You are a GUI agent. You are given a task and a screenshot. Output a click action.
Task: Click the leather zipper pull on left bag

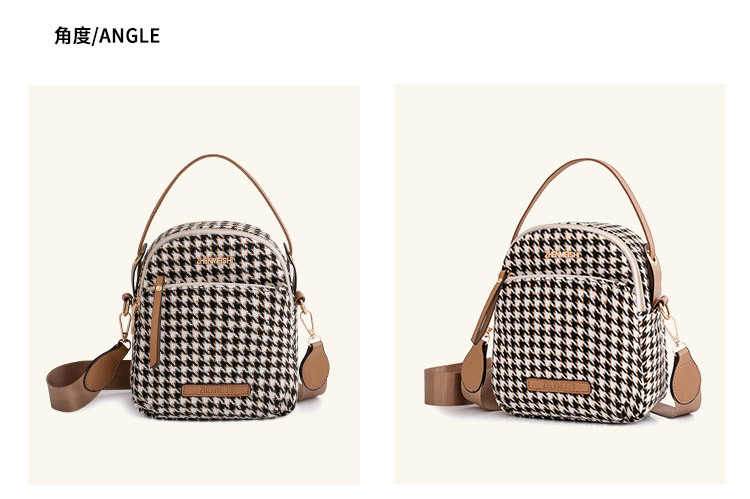tap(156, 321)
